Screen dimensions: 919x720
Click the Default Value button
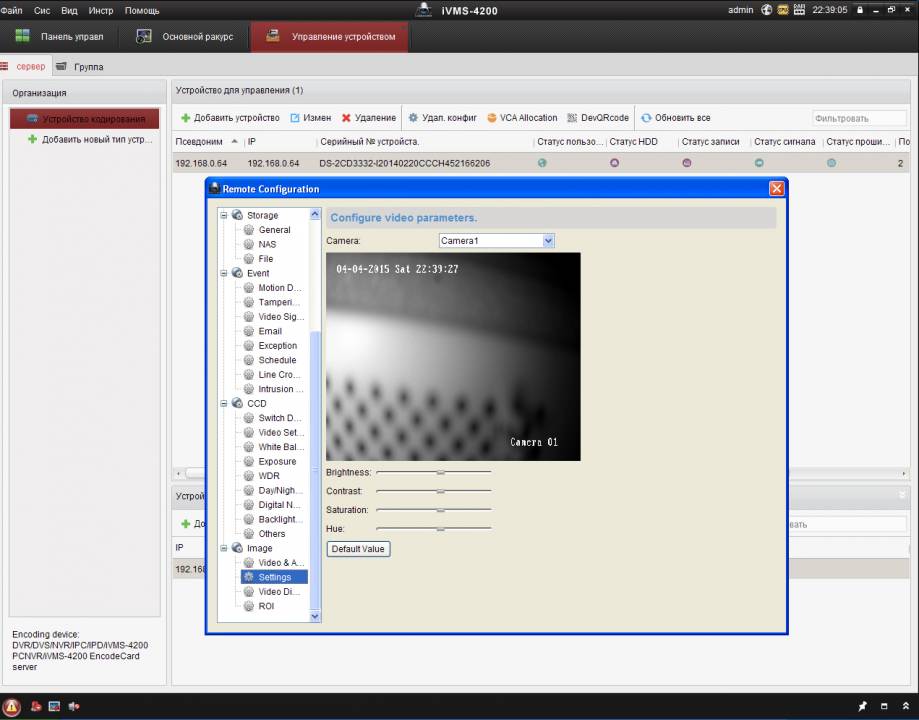[358, 549]
